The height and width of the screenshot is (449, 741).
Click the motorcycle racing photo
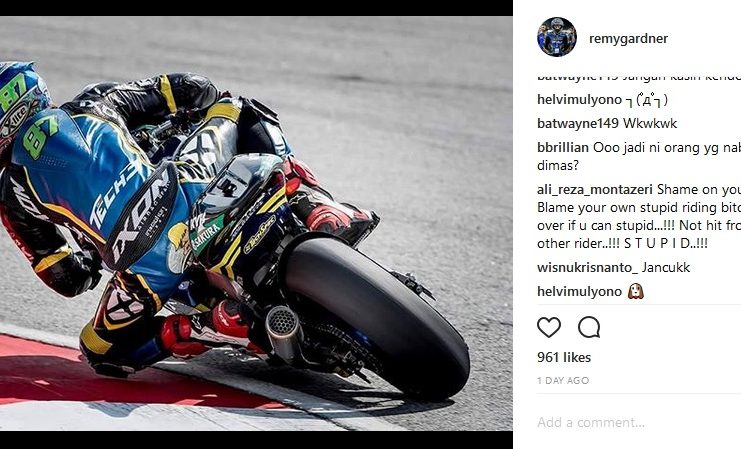256,224
